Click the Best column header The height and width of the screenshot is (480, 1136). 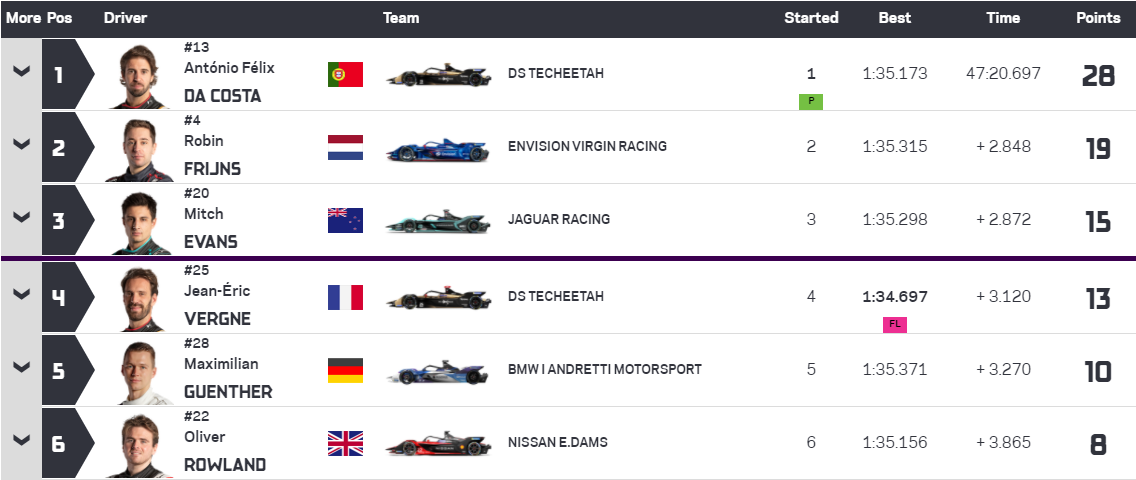pos(895,18)
